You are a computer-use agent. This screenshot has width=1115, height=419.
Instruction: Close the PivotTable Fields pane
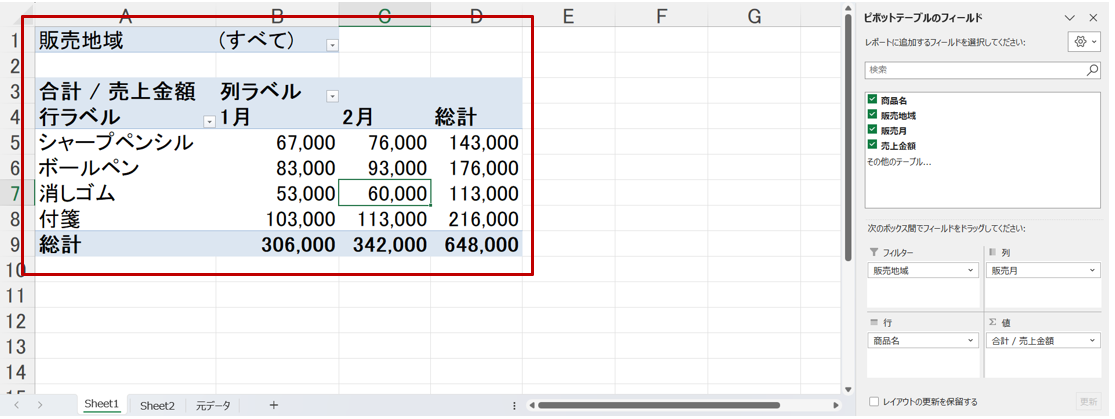click(1093, 17)
